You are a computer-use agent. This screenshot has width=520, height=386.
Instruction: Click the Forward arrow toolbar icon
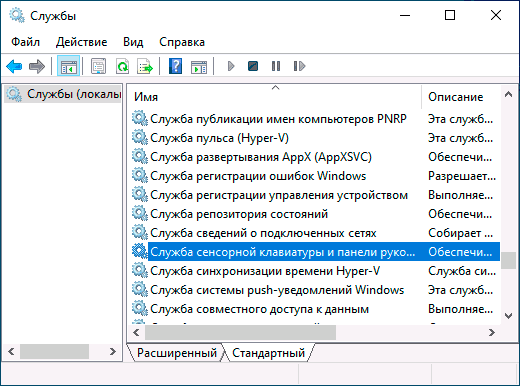(37, 66)
